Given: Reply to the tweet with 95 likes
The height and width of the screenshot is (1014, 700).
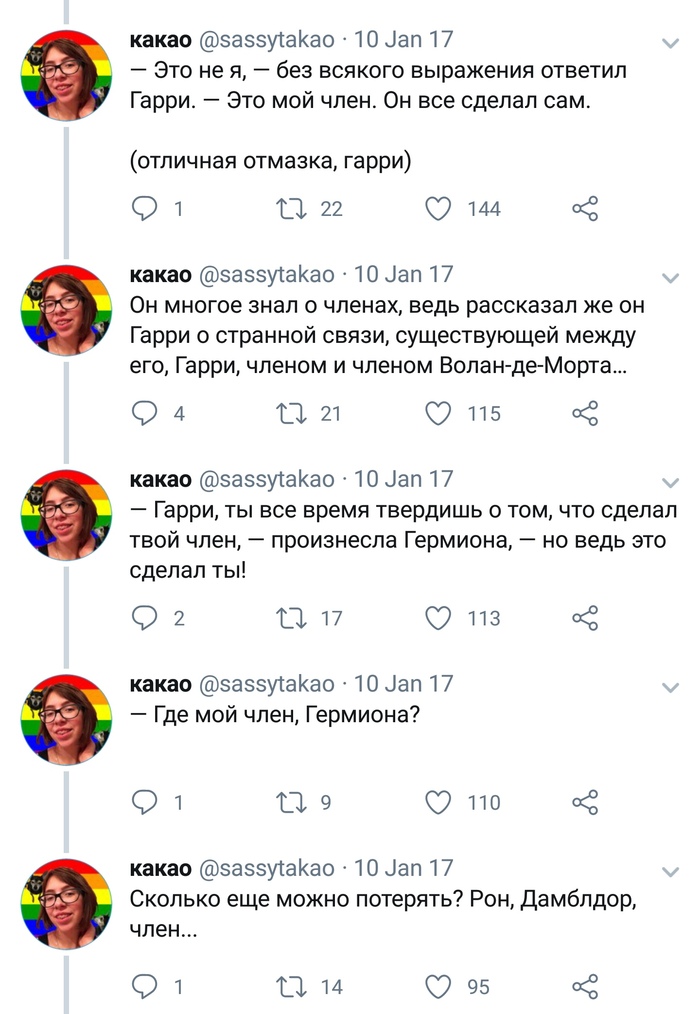Looking at the screenshot, I should (x=146, y=987).
